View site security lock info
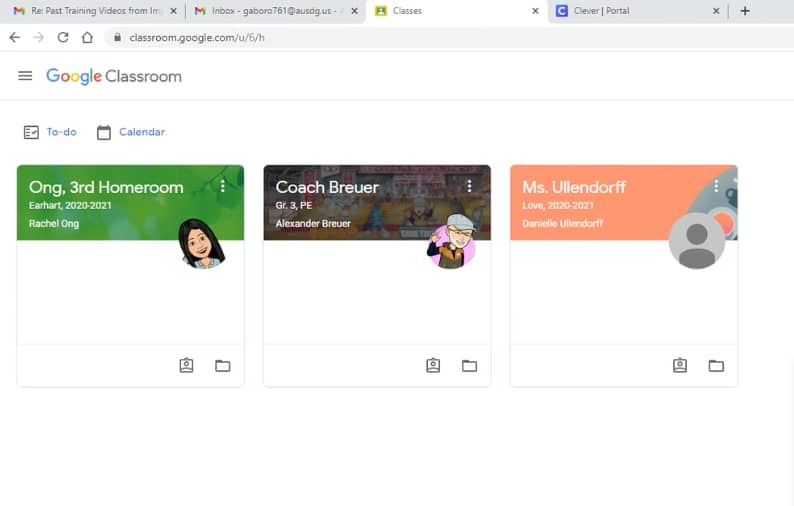The image size is (794, 506). 117,37
